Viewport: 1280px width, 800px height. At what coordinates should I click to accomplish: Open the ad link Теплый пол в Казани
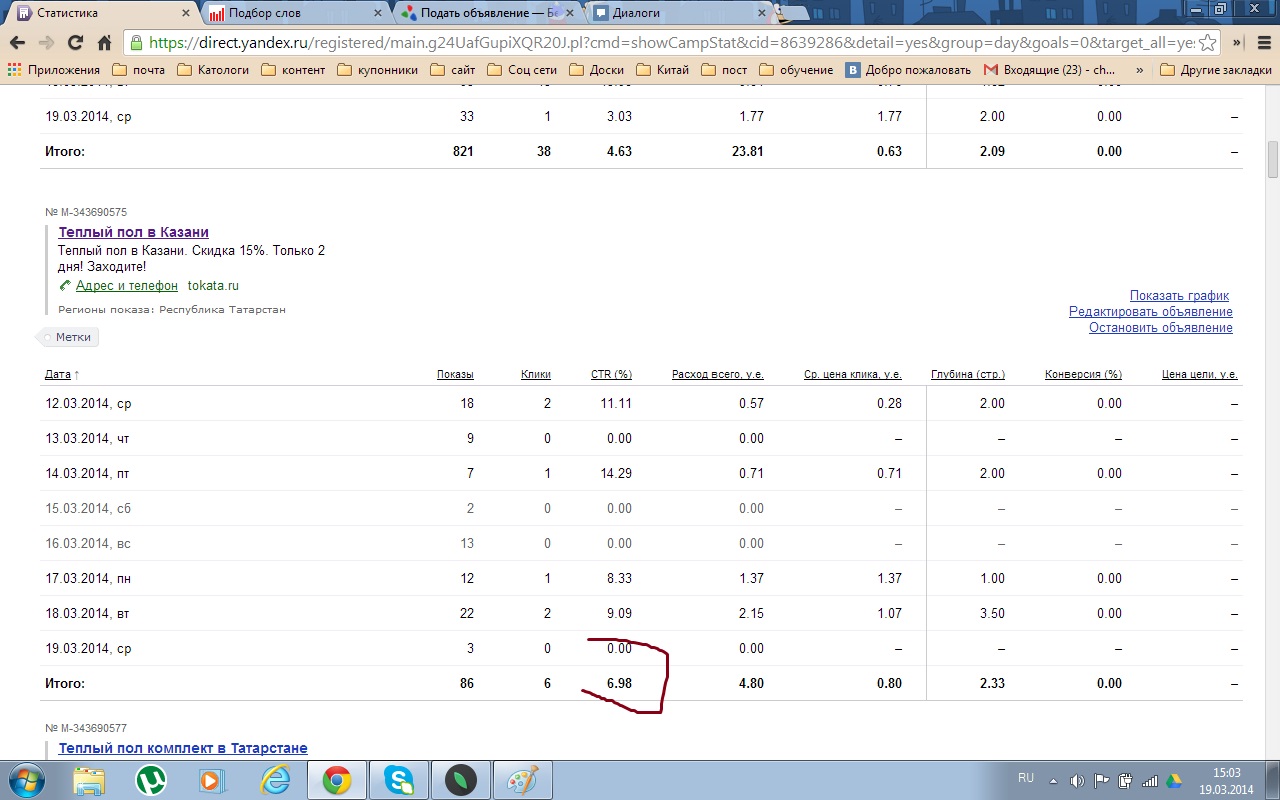tap(134, 232)
